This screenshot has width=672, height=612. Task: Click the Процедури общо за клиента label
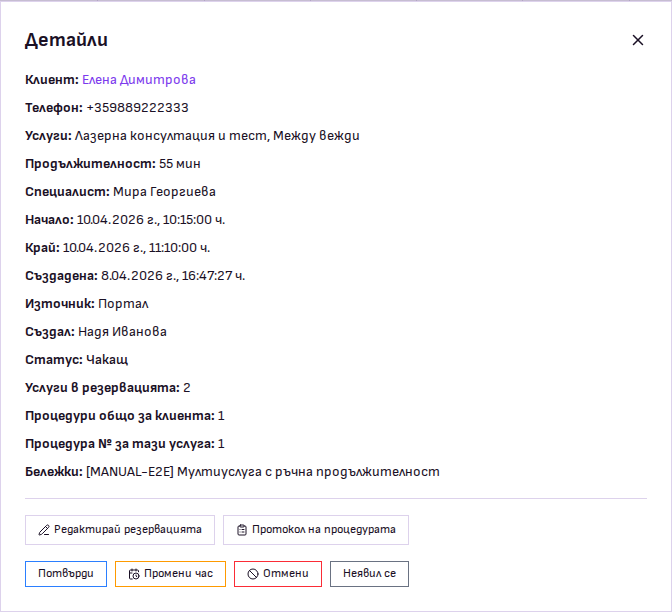click(x=120, y=416)
